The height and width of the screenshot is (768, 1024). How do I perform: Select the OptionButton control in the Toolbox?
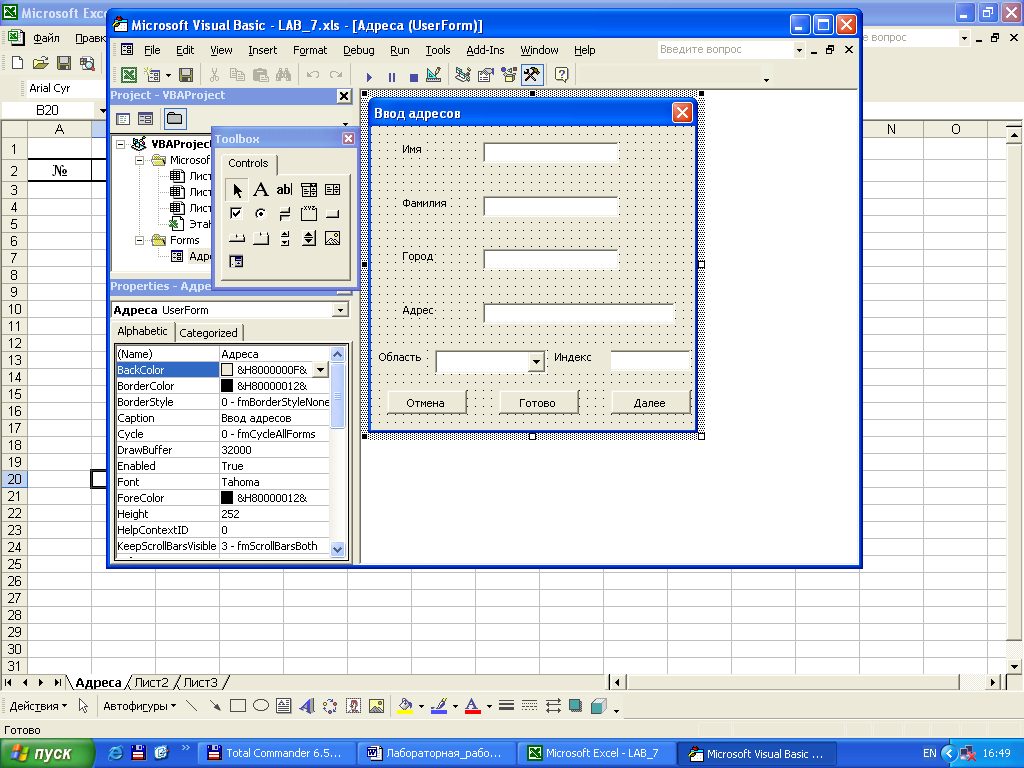tap(261, 214)
